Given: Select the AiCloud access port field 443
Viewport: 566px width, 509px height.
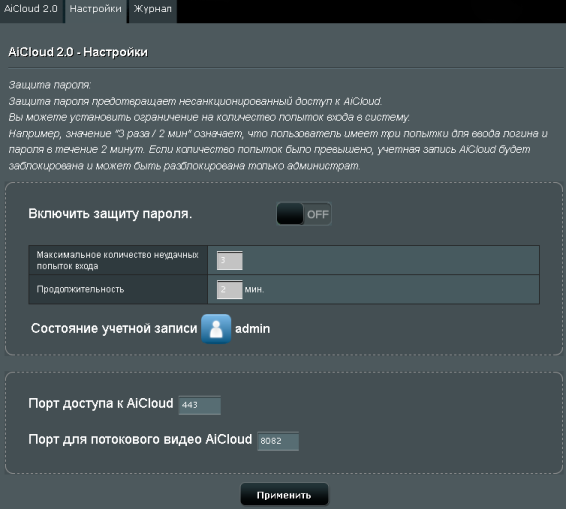Looking at the screenshot, I should click(199, 405).
